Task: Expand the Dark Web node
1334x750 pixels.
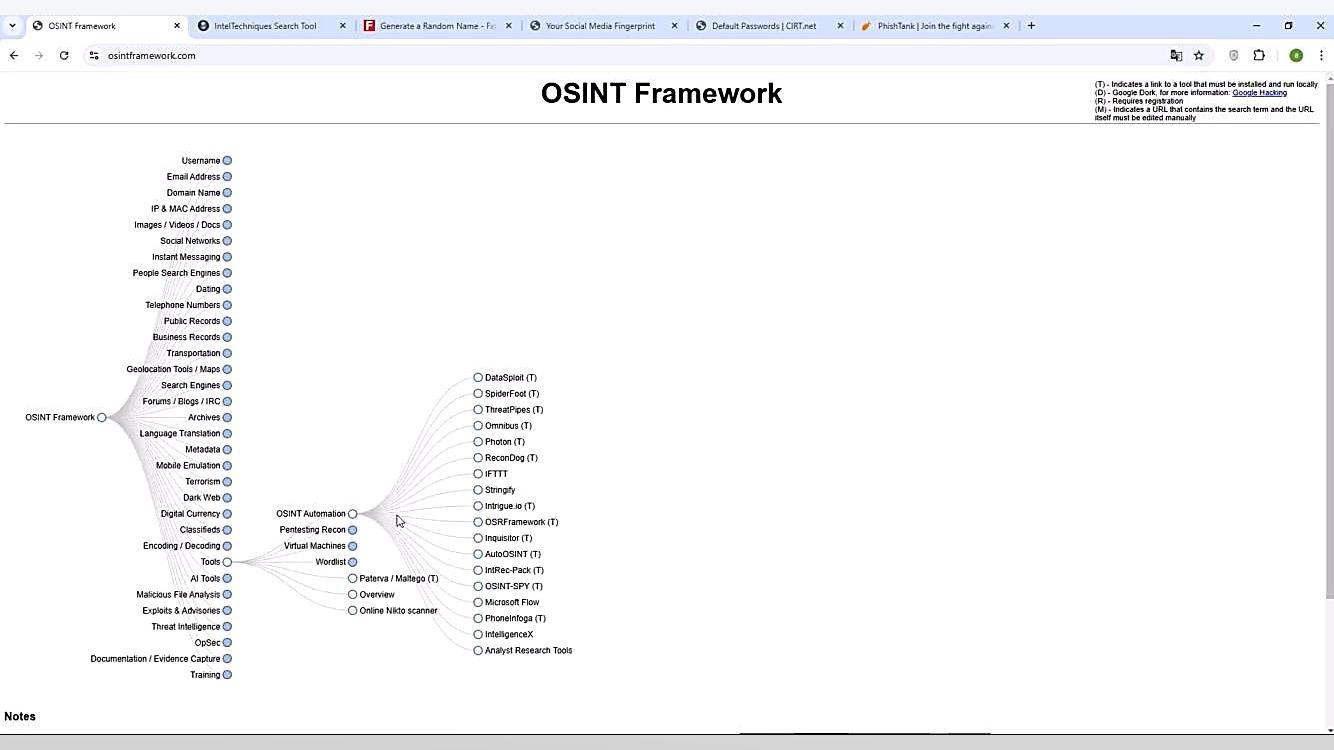Action: point(227,498)
